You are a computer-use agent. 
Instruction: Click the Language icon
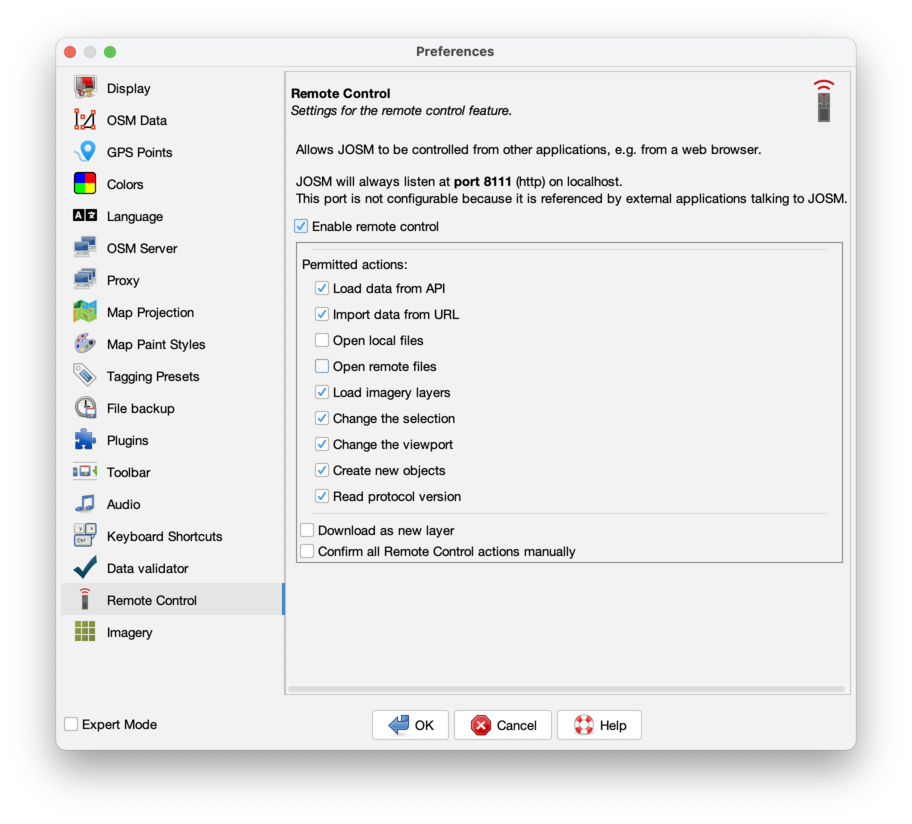[x=85, y=216]
